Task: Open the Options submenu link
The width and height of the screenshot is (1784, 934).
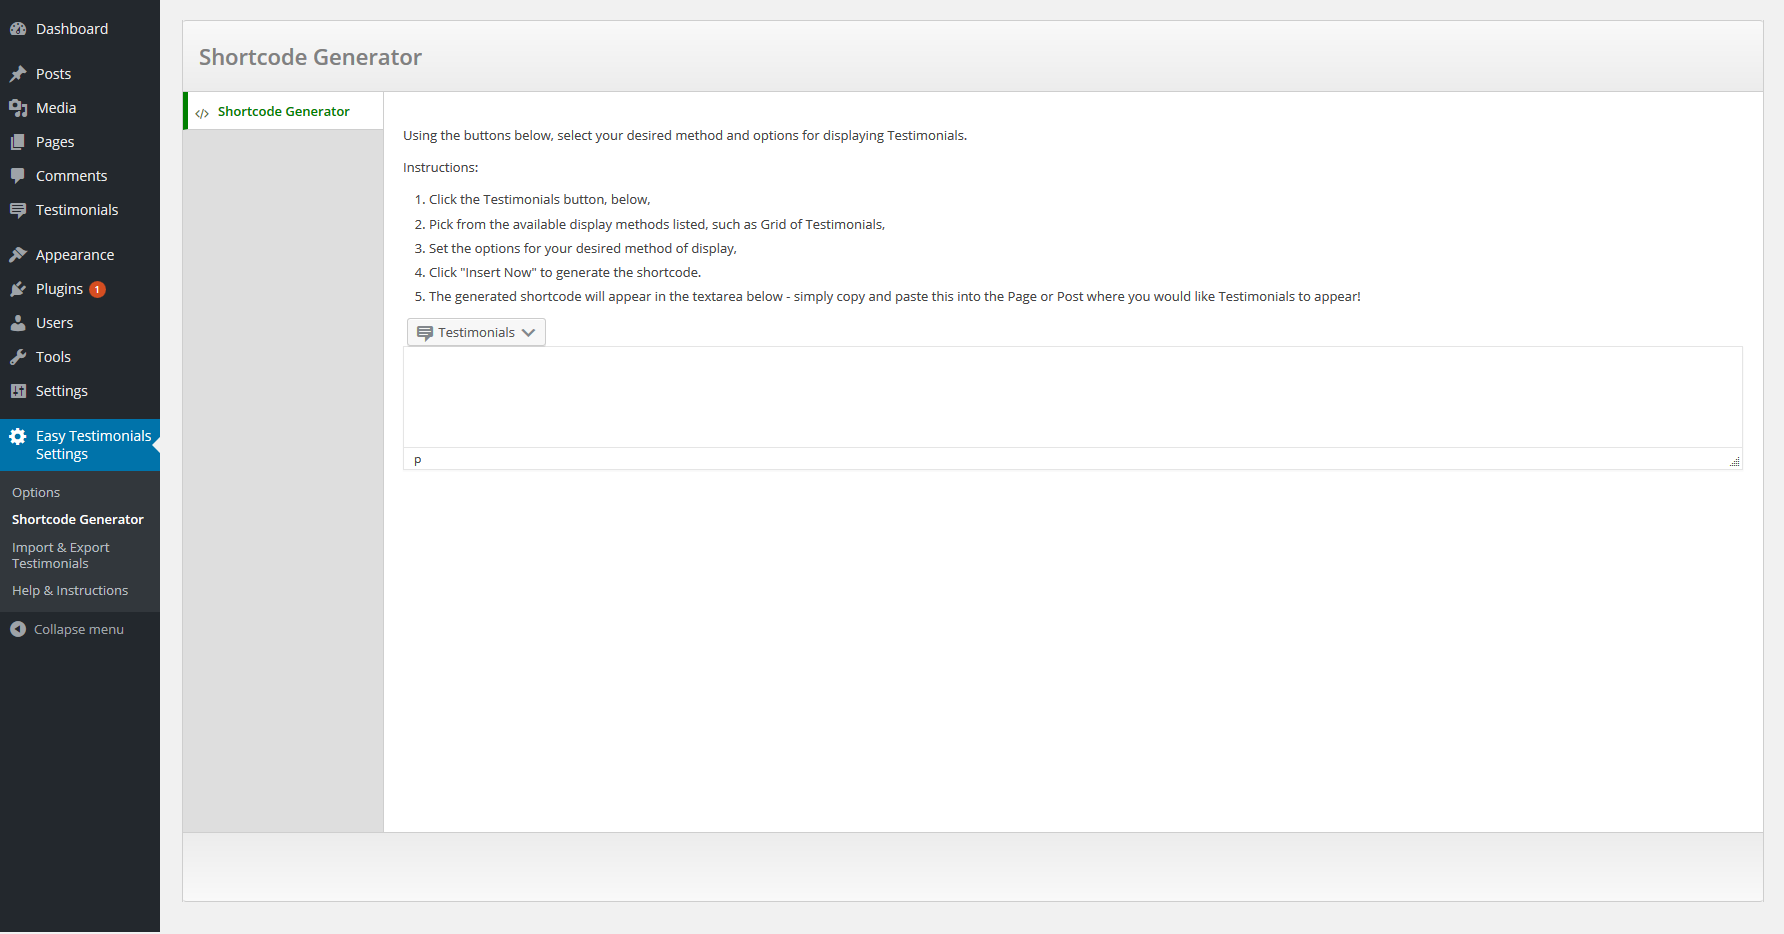Action: point(36,492)
